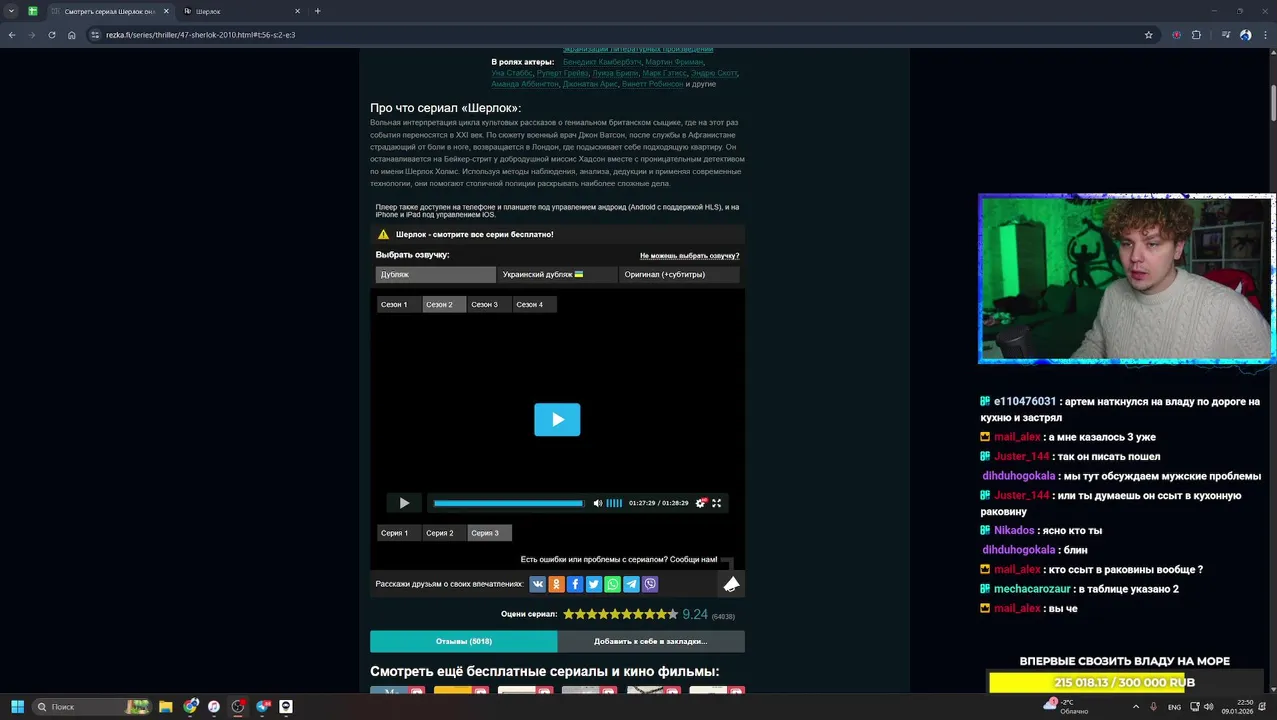Open actor link Марк Гатисс
1277x720 pixels.
click(x=664, y=73)
